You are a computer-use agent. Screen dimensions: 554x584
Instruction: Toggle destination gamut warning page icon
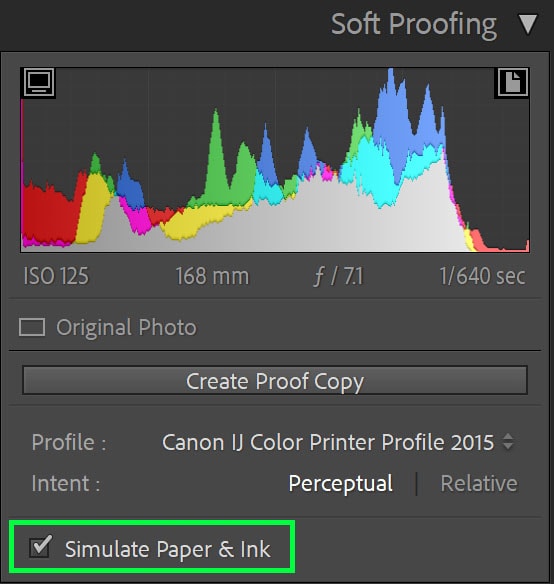tap(513, 82)
